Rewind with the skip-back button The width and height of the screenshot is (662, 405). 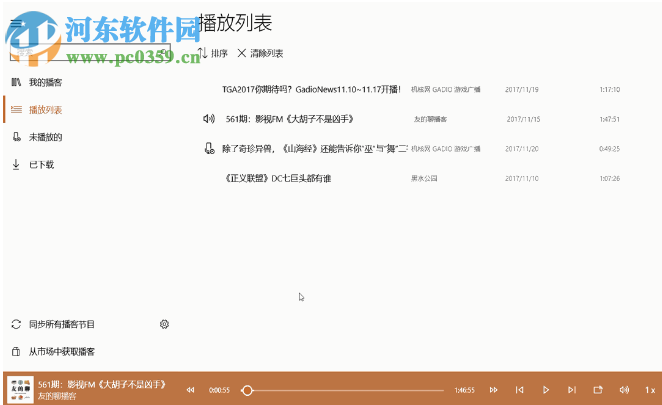click(x=190, y=390)
